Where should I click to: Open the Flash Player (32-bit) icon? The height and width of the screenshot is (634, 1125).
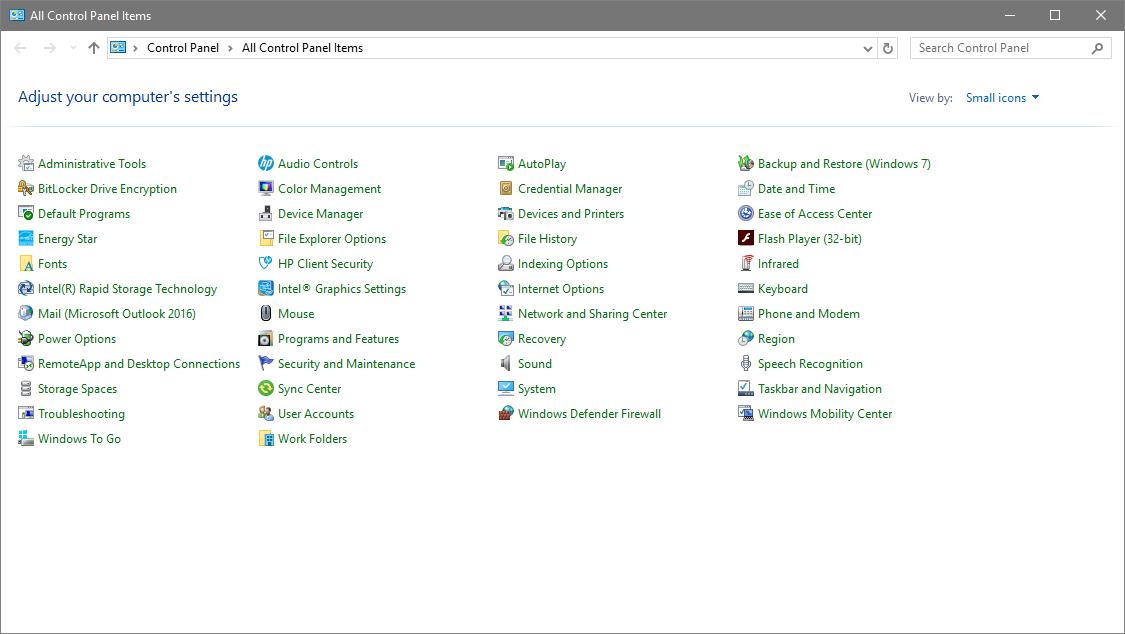click(x=746, y=239)
